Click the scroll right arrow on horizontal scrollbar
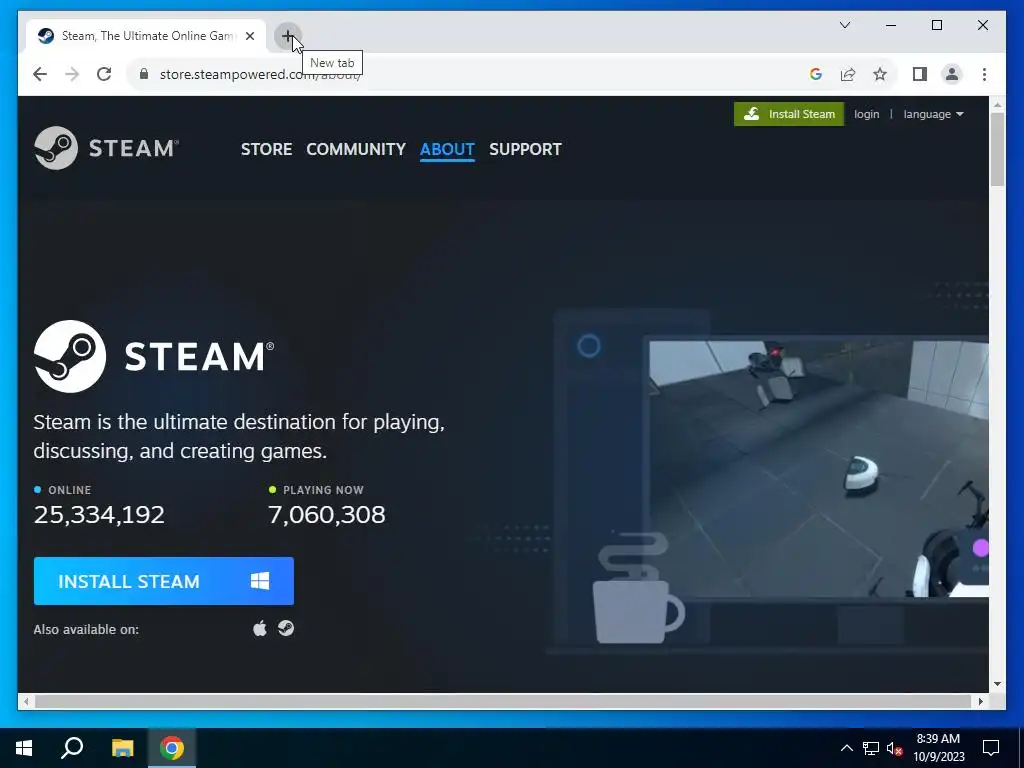The image size is (1024, 768). tap(980, 701)
